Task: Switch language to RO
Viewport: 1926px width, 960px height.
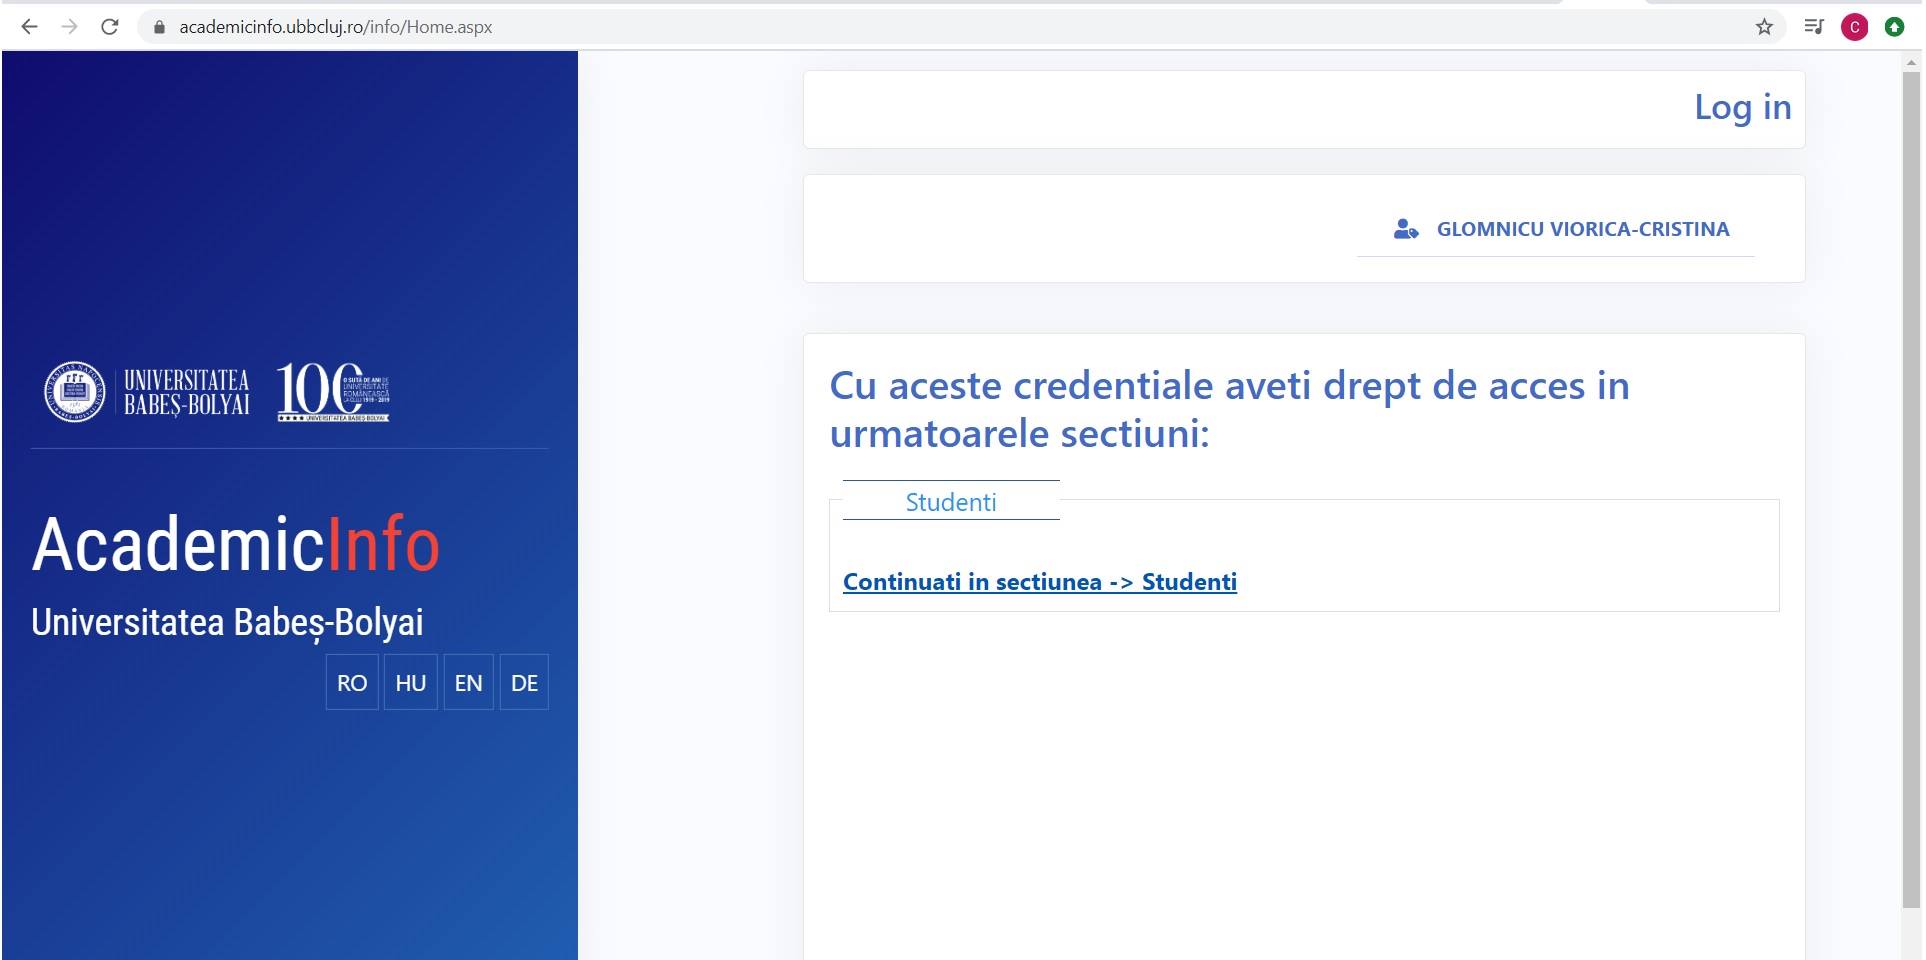Action: tap(352, 682)
